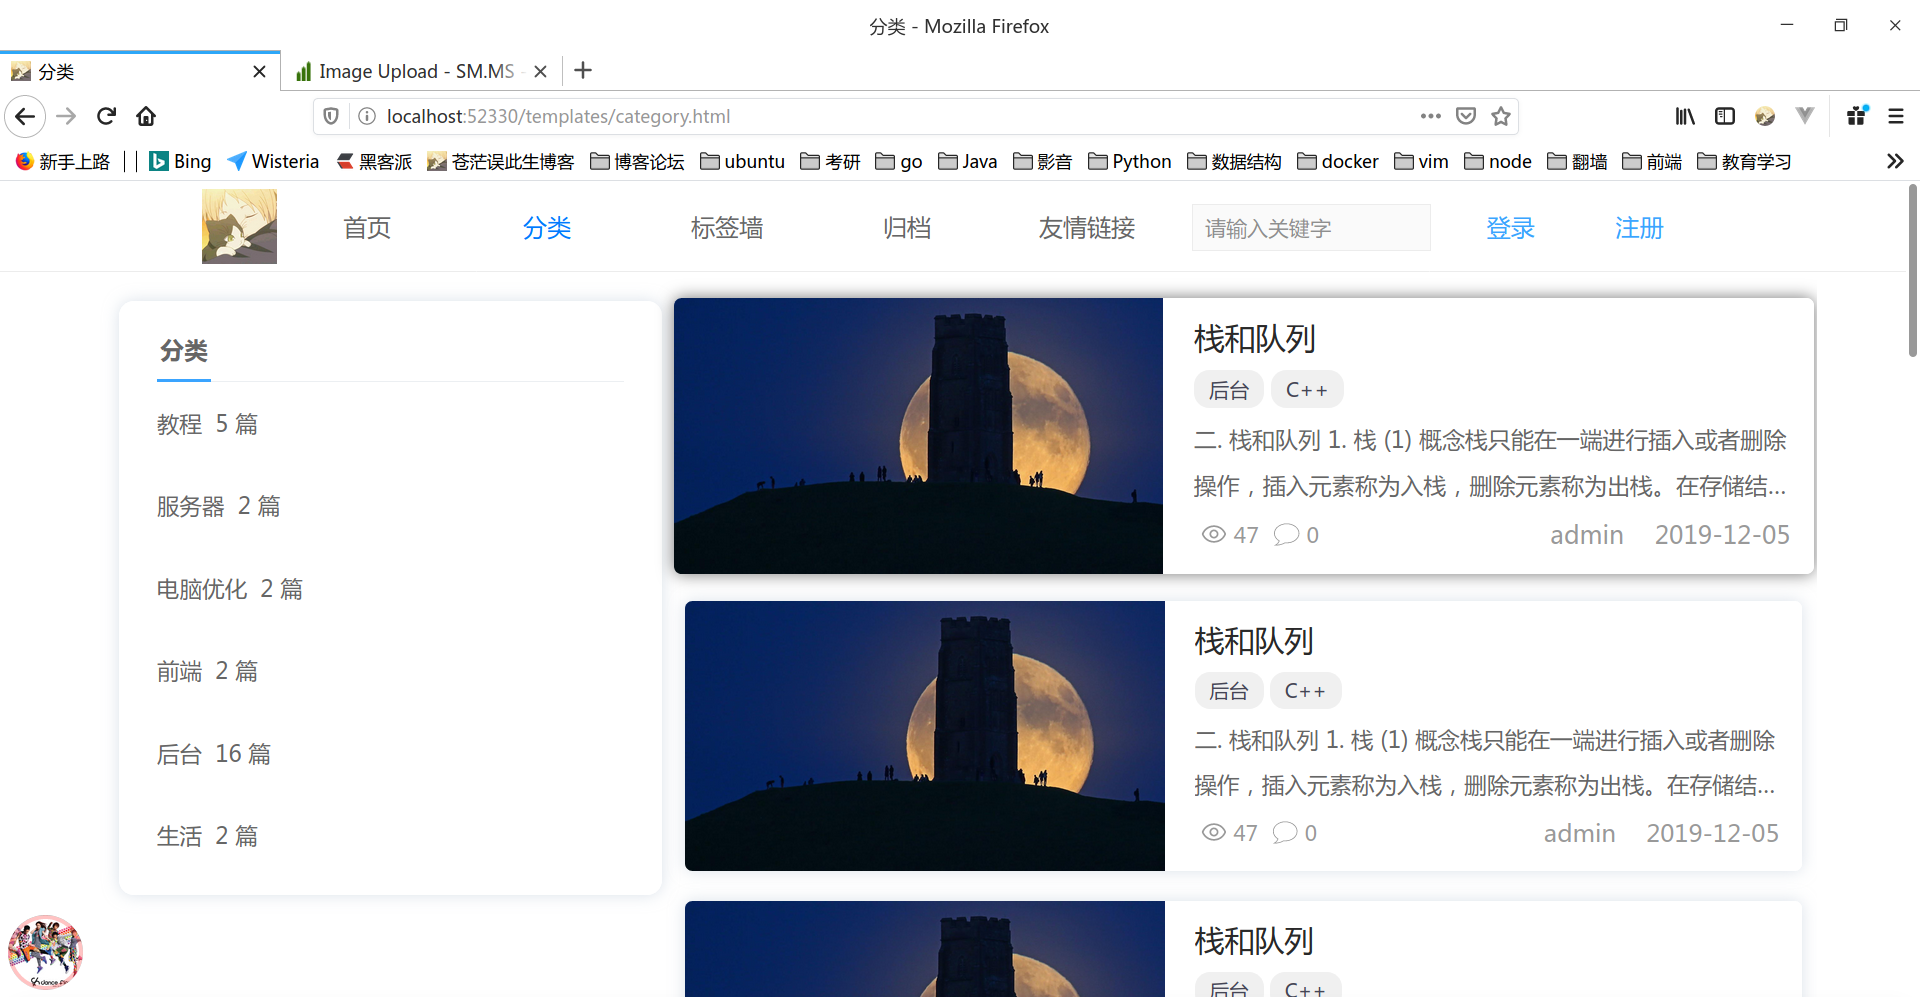Click the forward navigation arrow

tap(65, 116)
